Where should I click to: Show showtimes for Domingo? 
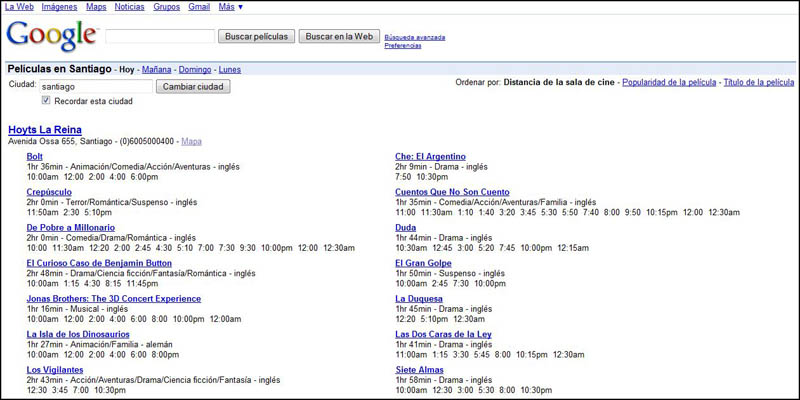[x=195, y=70]
